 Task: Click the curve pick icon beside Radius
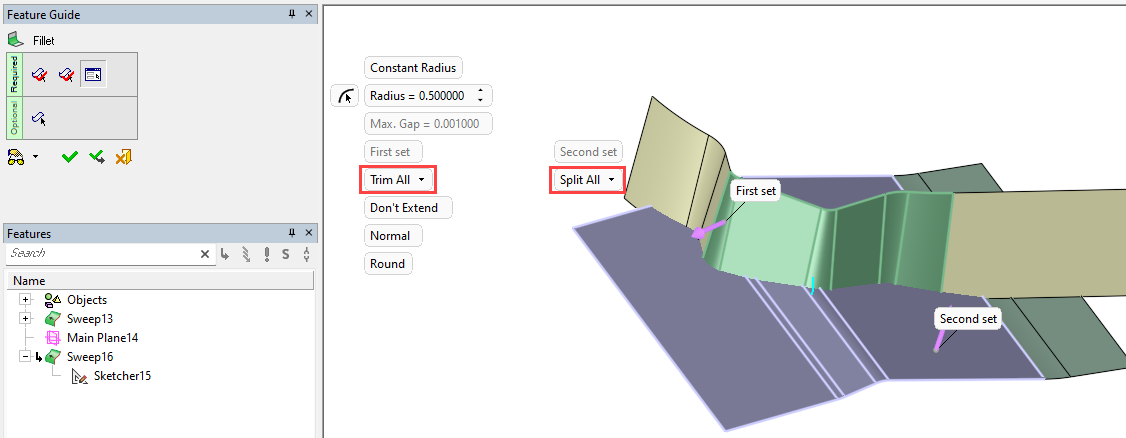[x=345, y=96]
